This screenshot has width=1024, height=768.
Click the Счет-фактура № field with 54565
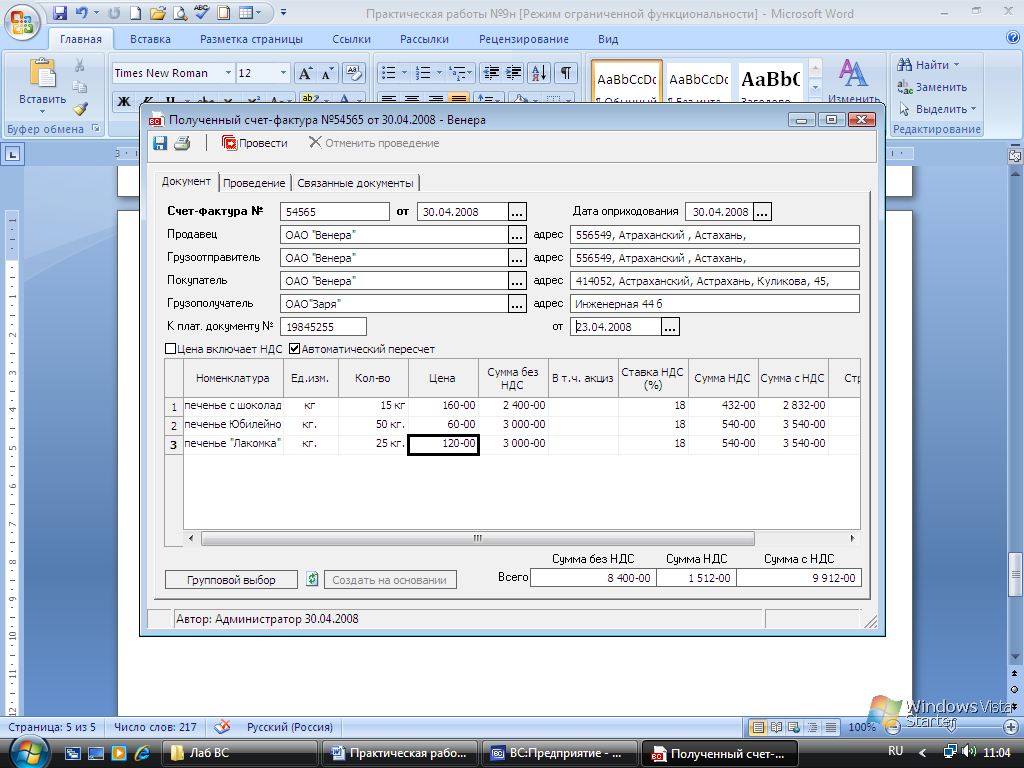[x=334, y=212]
